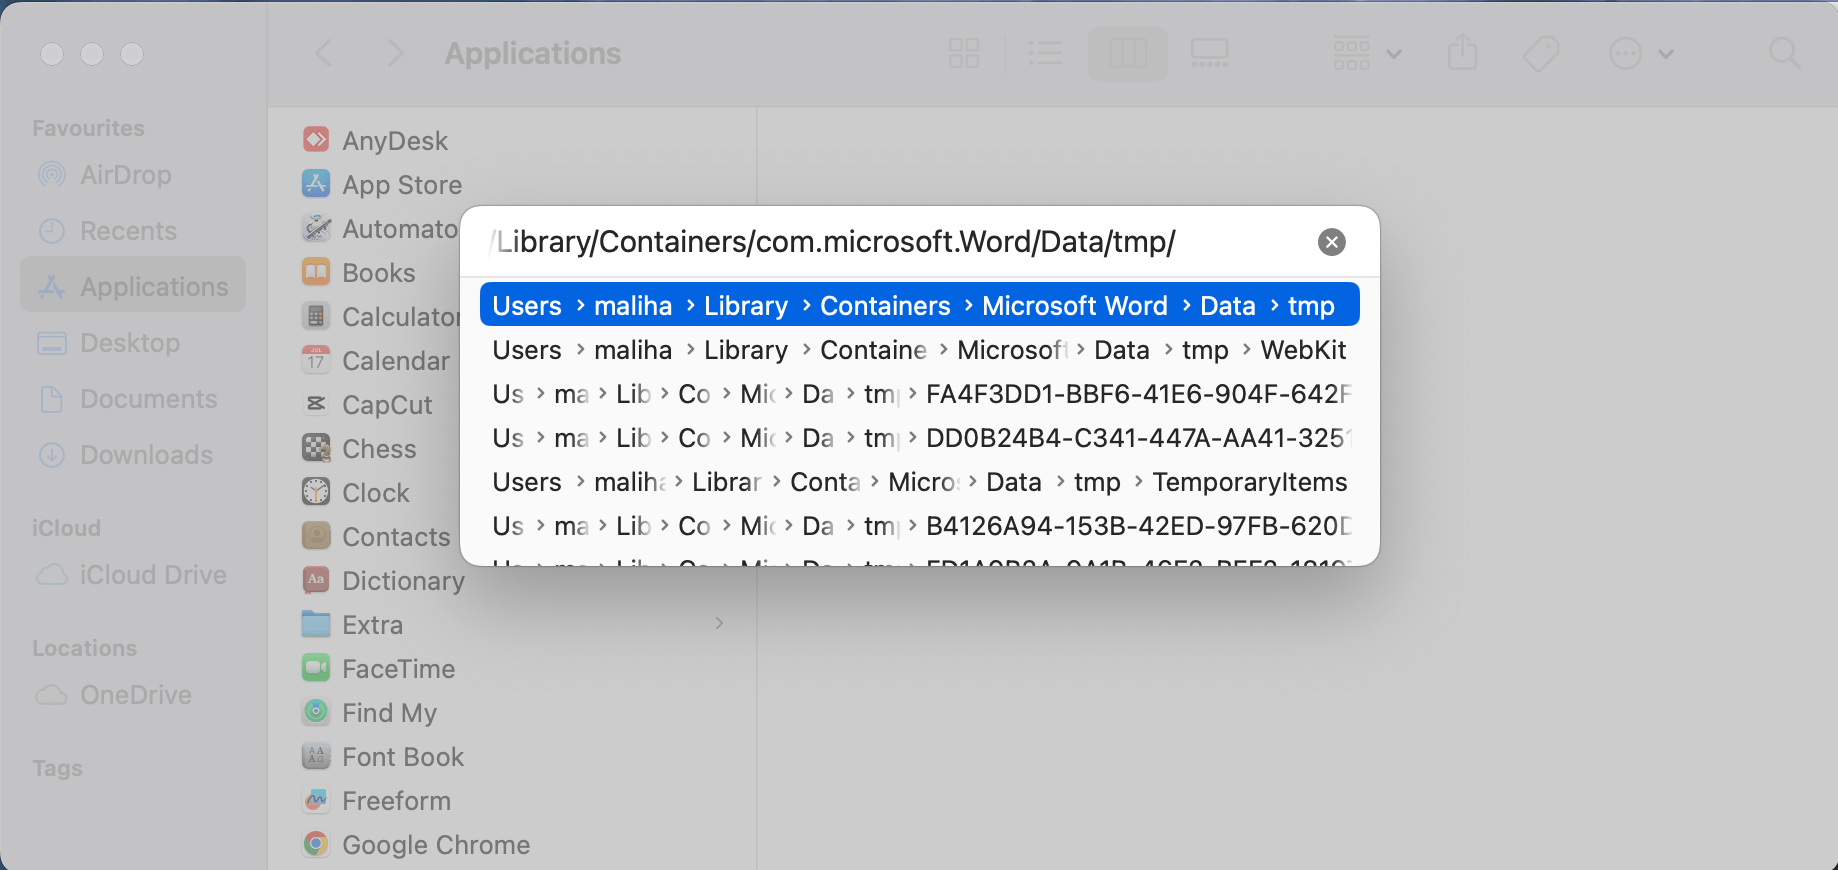Go forward in Finder history

pyautogui.click(x=395, y=53)
